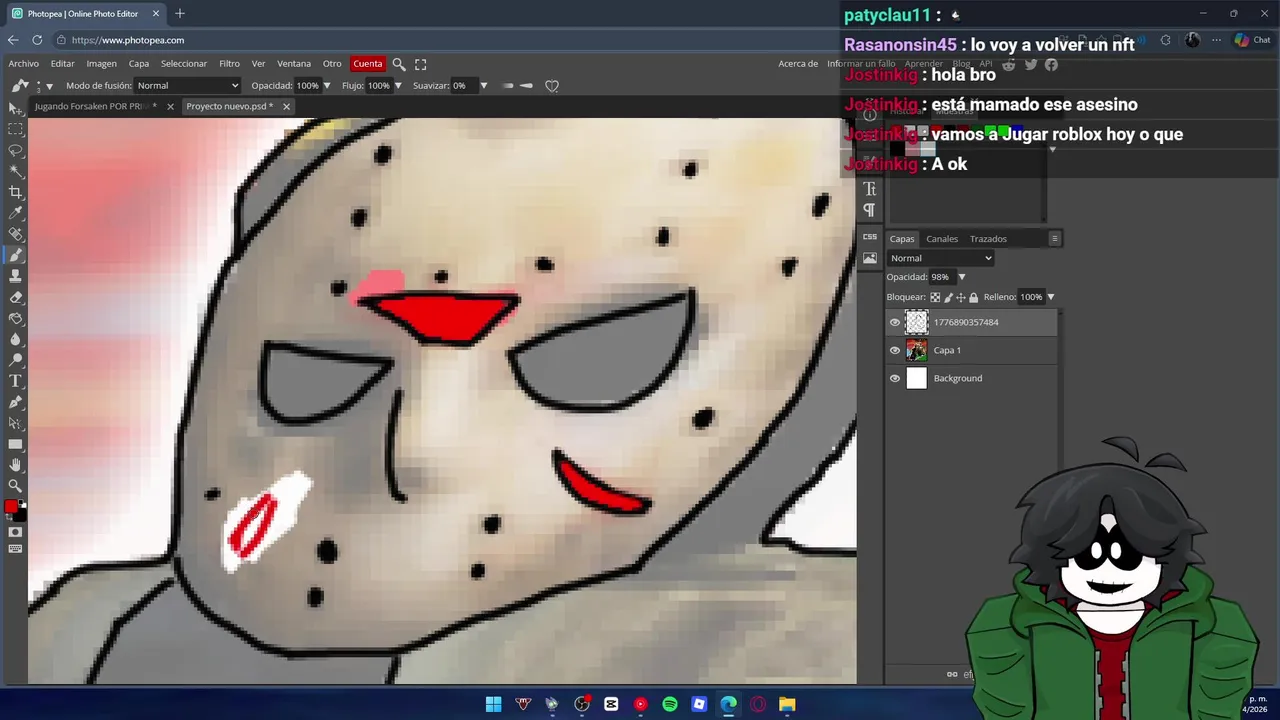The height and width of the screenshot is (720, 1280).
Task: Hide layer 1776890357484 with eye icon
Action: (x=895, y=322)
